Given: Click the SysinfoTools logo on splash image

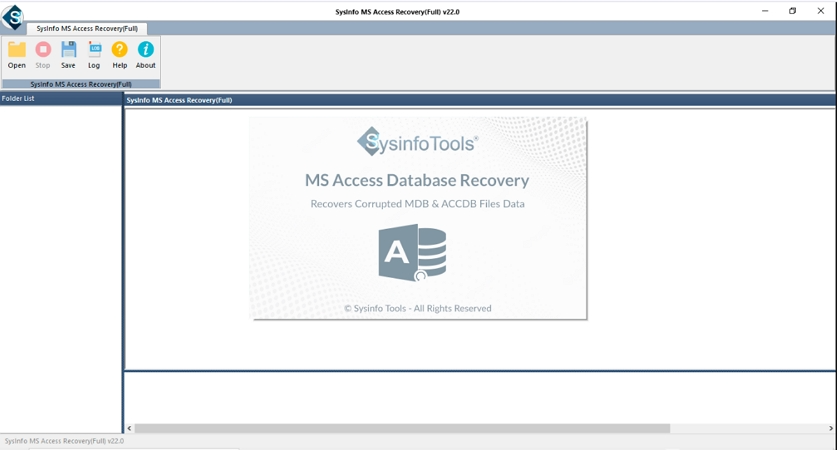Looking at the screenshot, I should pos(417,142).
